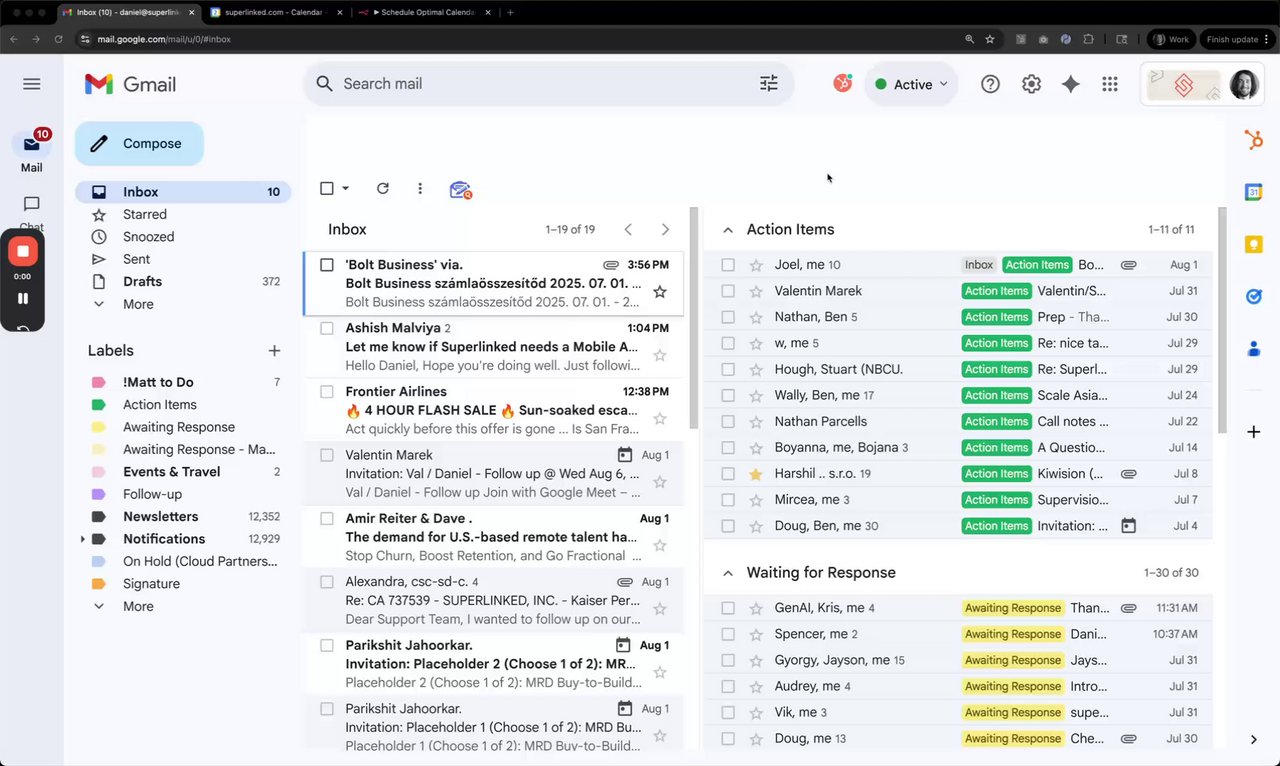Open the Drafts folder
Image resolution: width=1280 pixels, height=766 pixels.
click(x=142, y=282)
